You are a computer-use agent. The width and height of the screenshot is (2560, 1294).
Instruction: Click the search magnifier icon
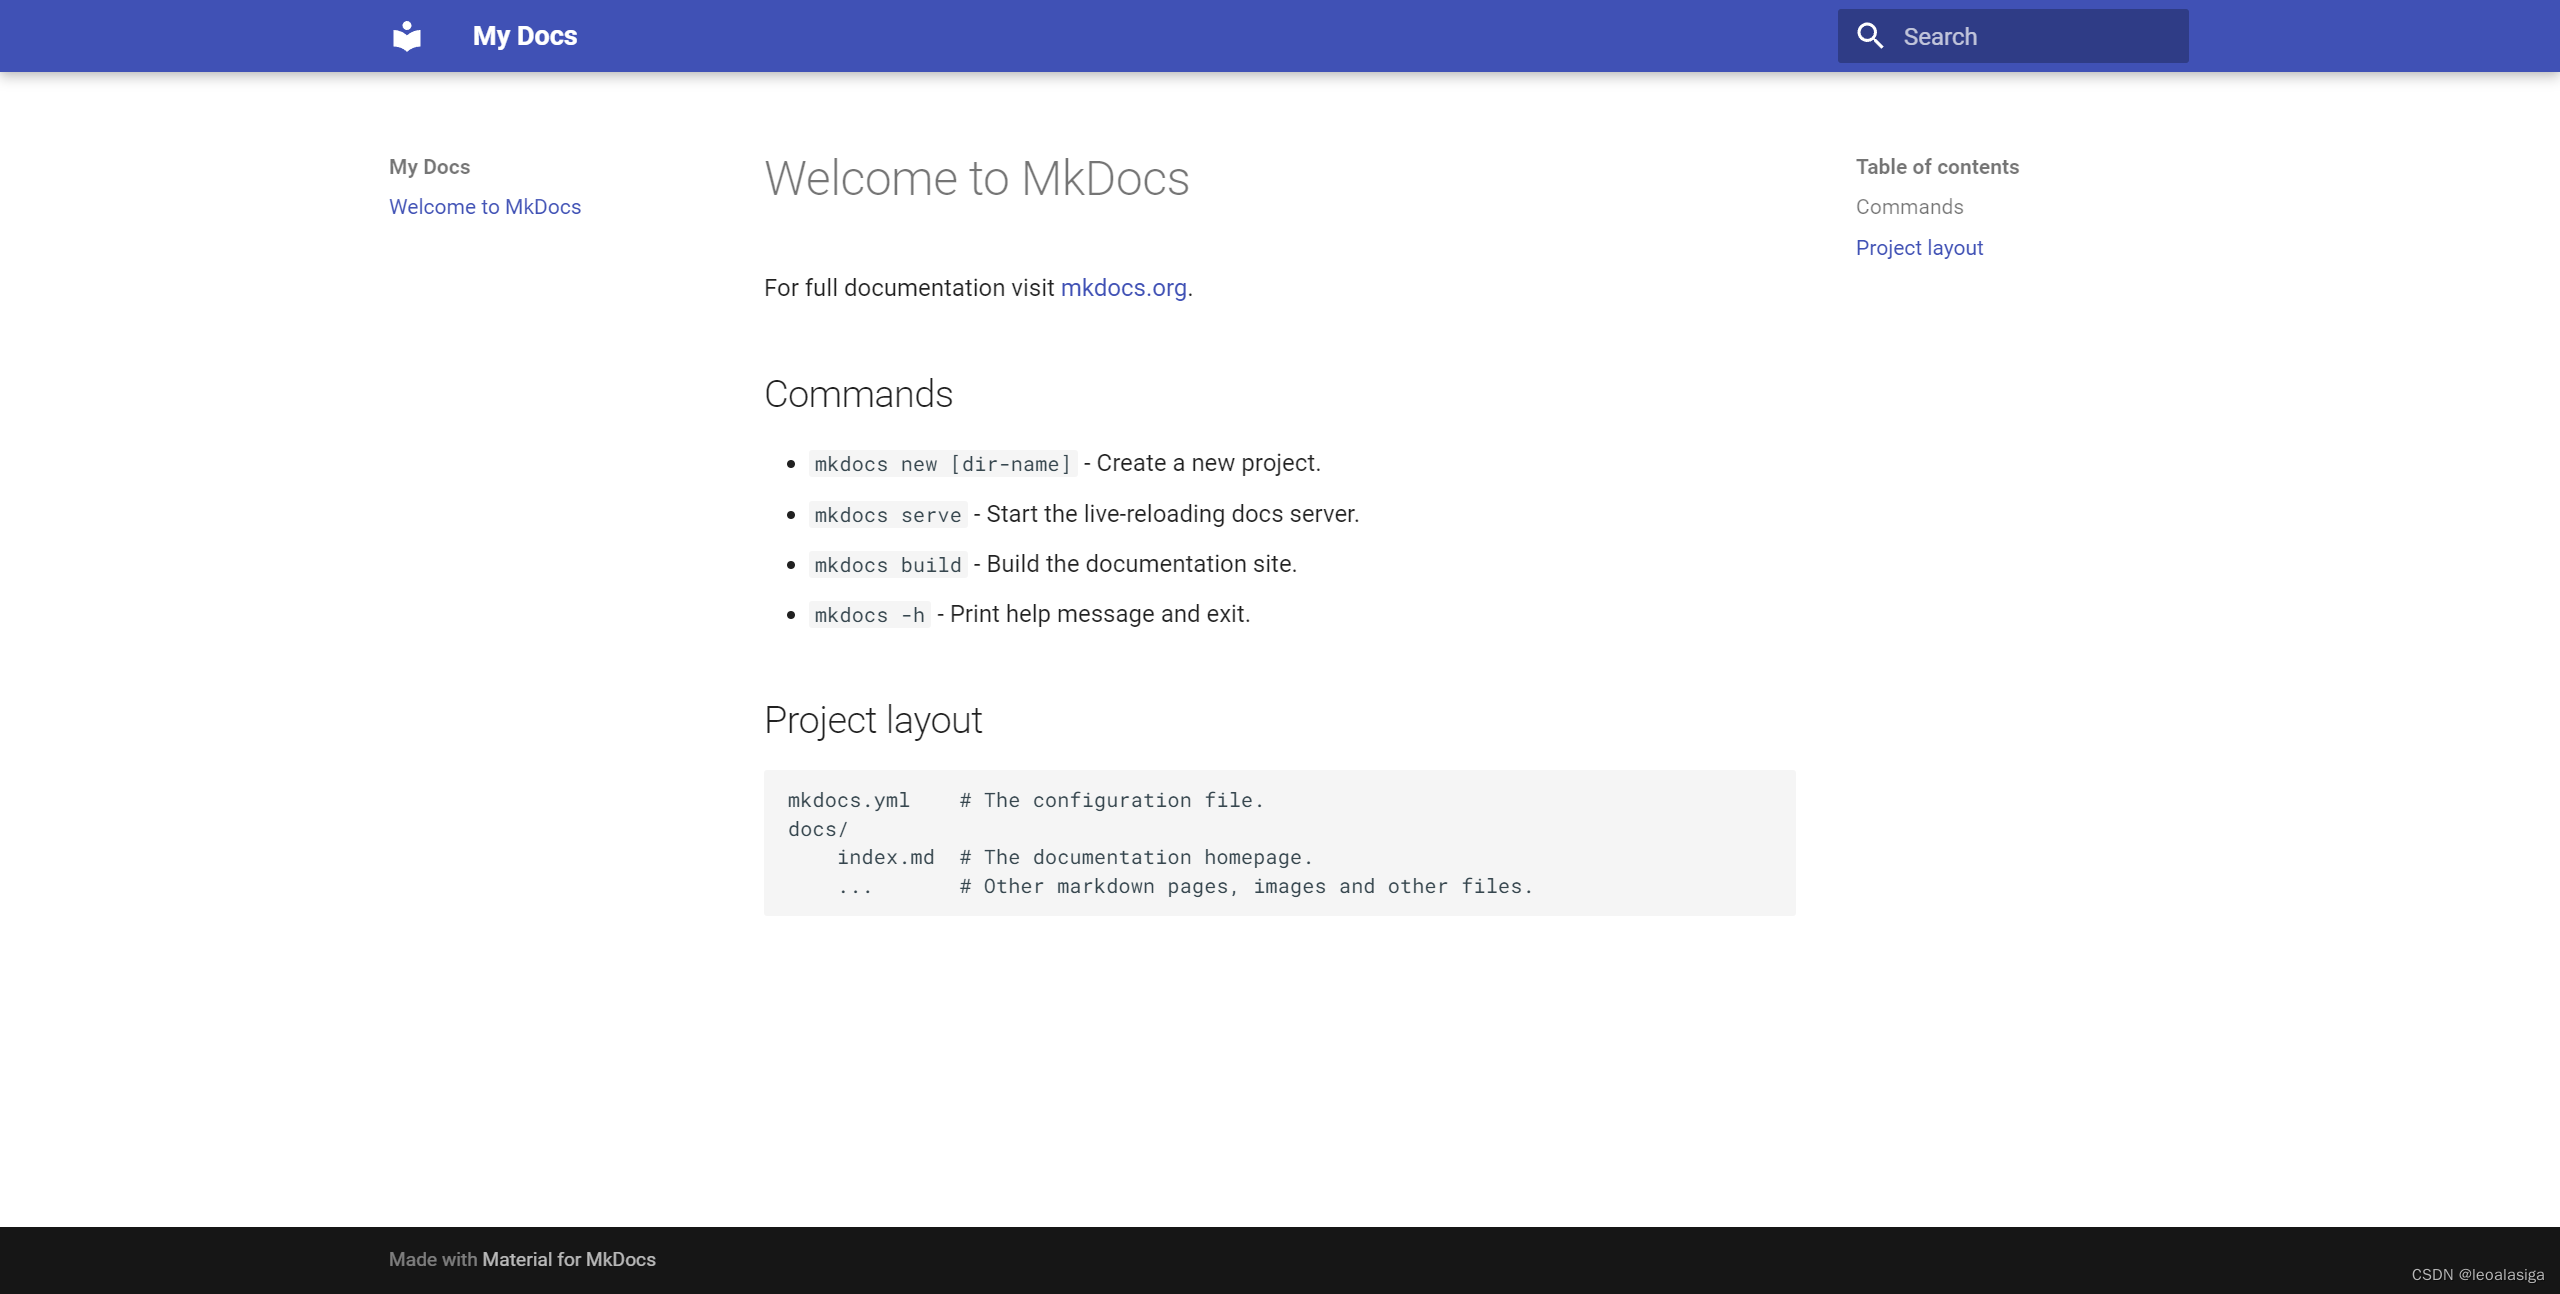1869,35
